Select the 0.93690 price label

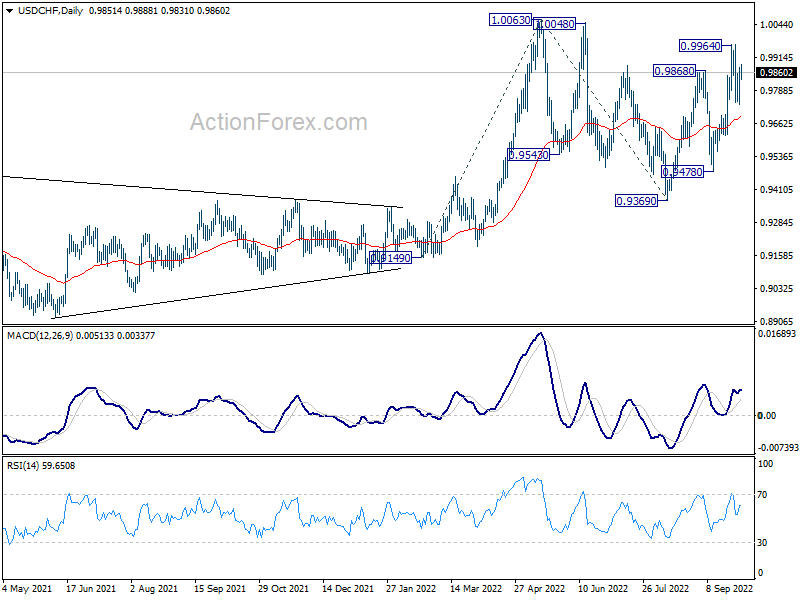[x=636, y=201]
